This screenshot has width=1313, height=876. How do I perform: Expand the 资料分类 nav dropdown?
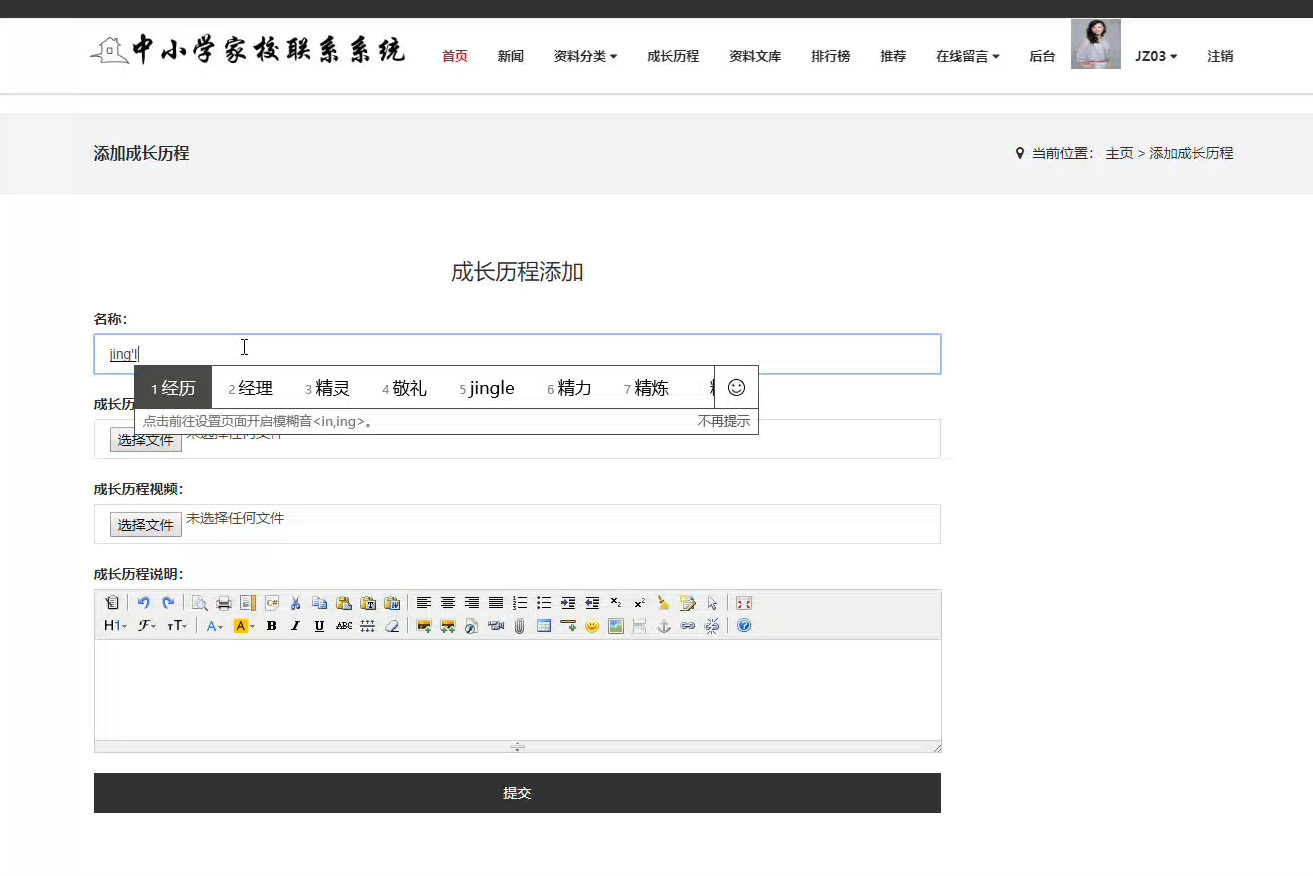pos(585,56)
